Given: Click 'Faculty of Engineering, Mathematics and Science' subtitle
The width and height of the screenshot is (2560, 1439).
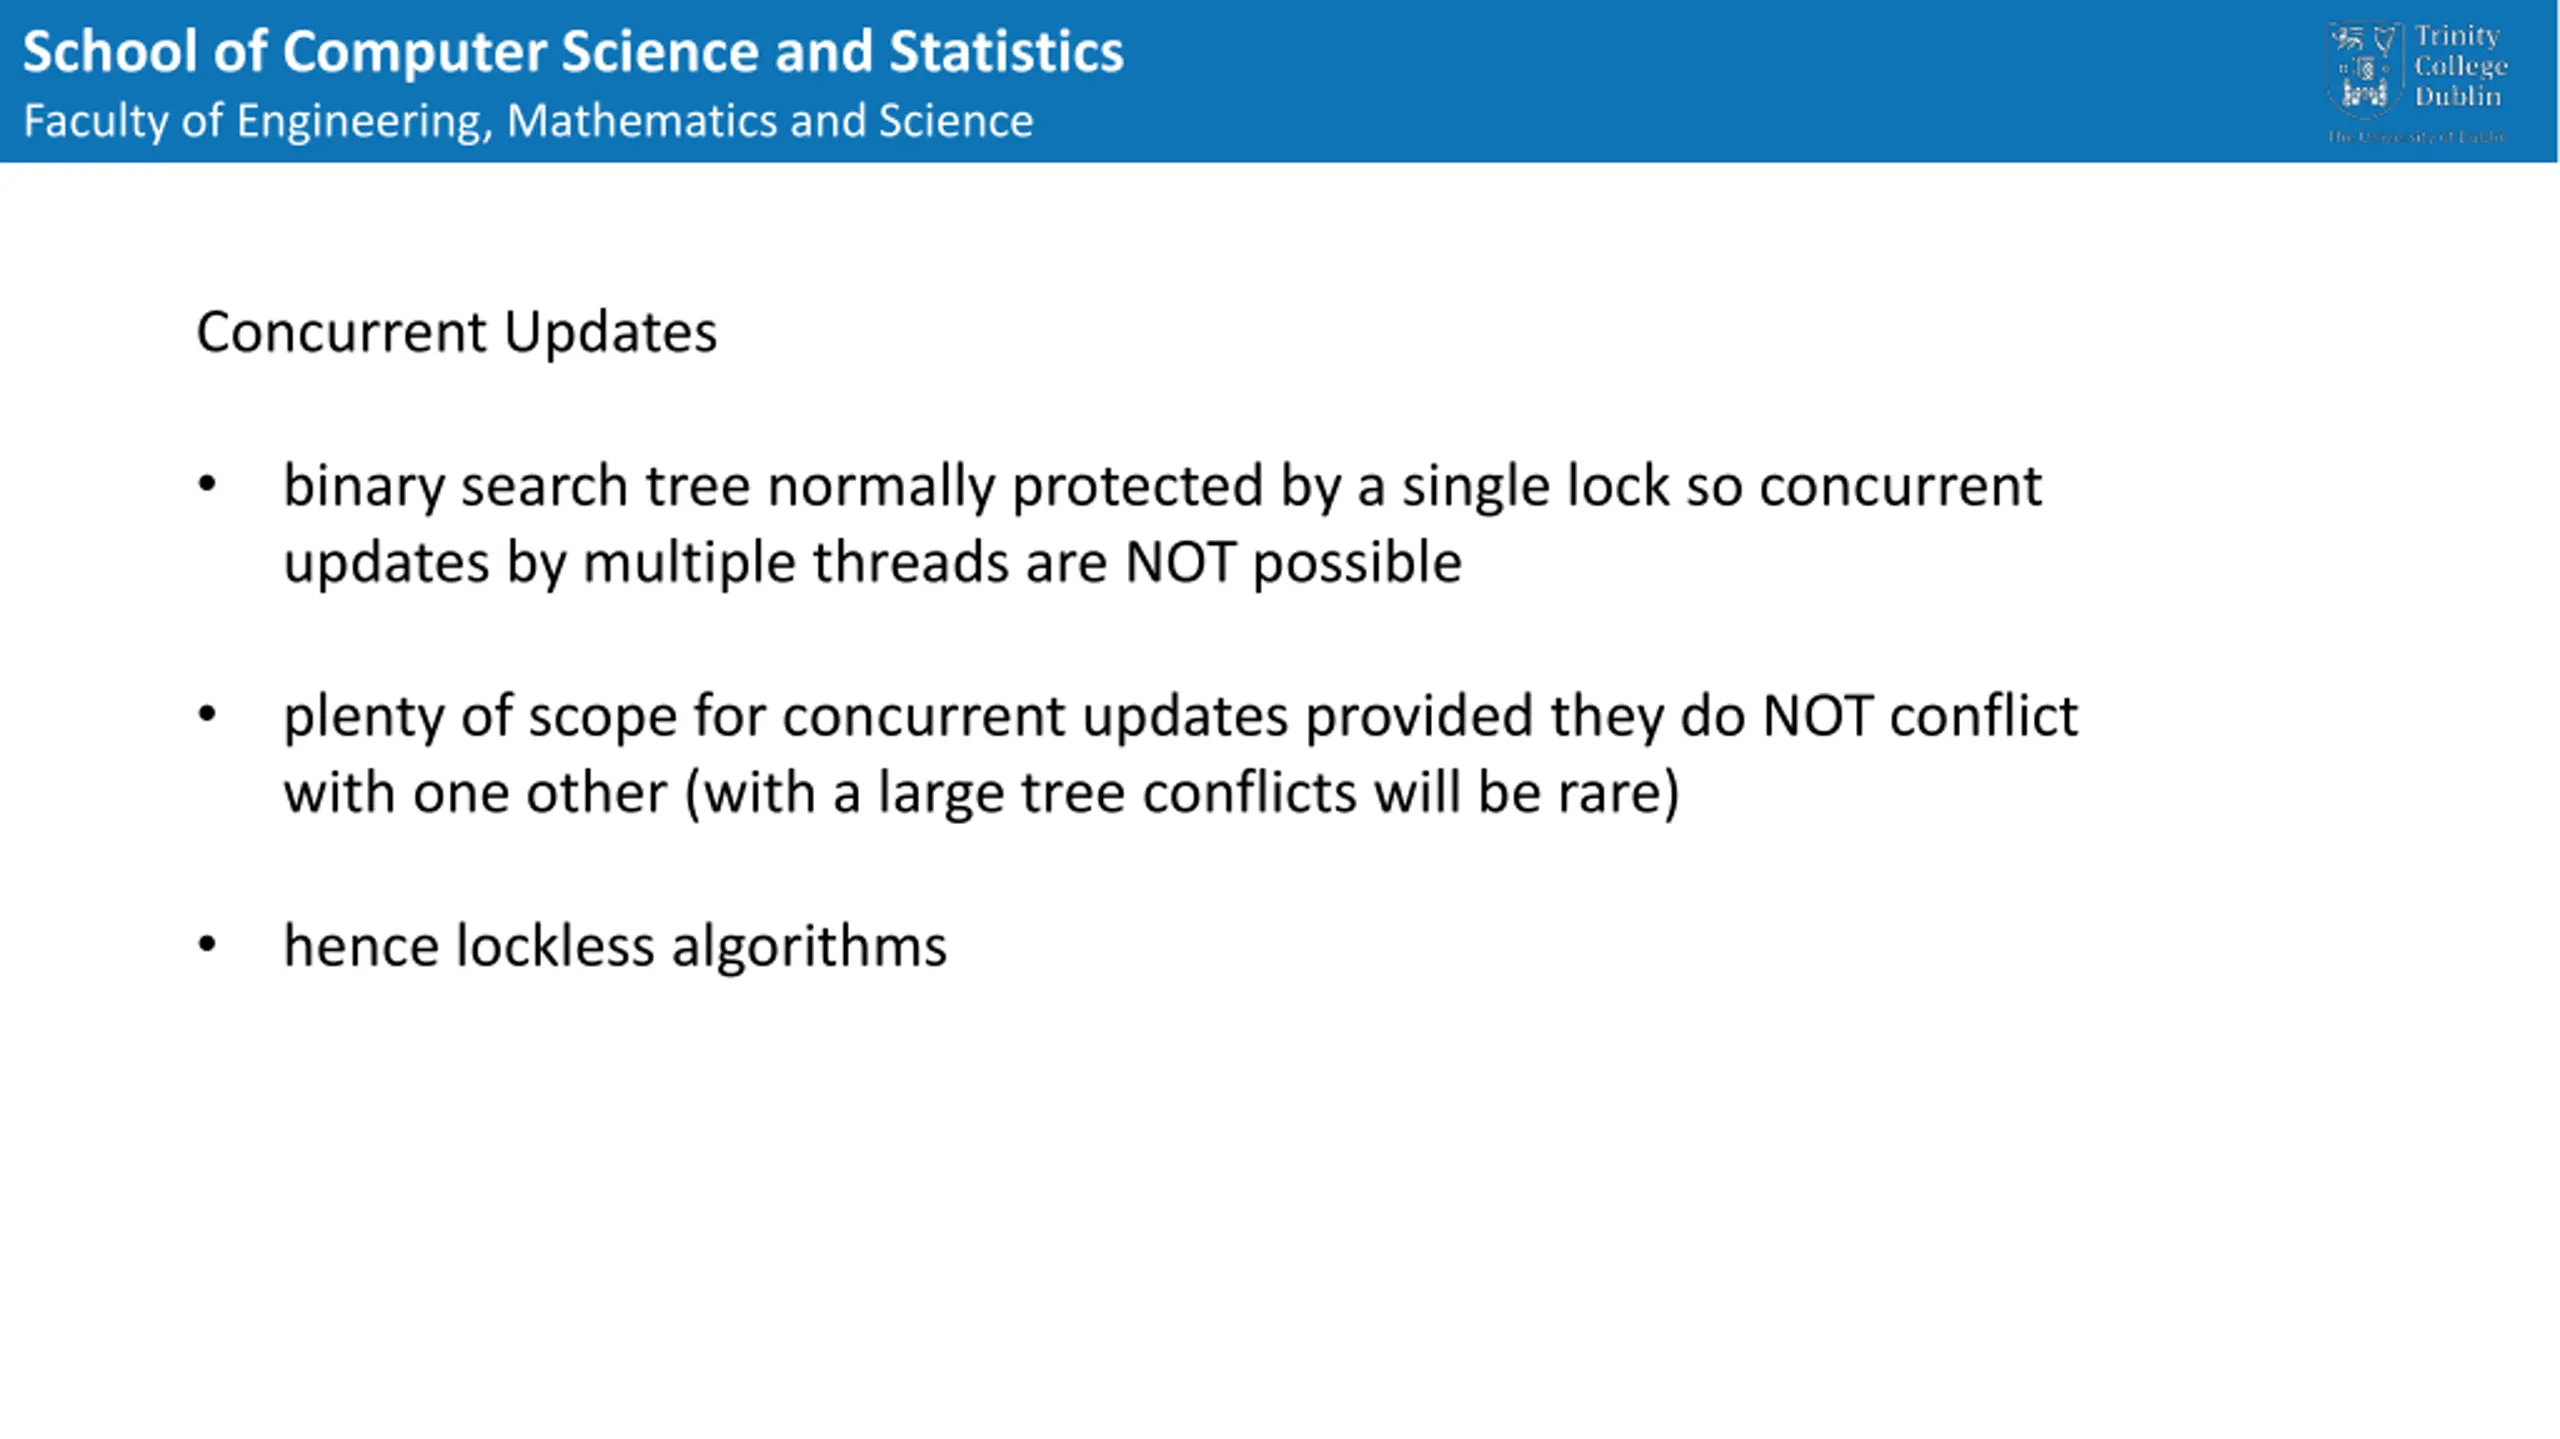Looking at the screenshot, I should [x=528, y=121].
